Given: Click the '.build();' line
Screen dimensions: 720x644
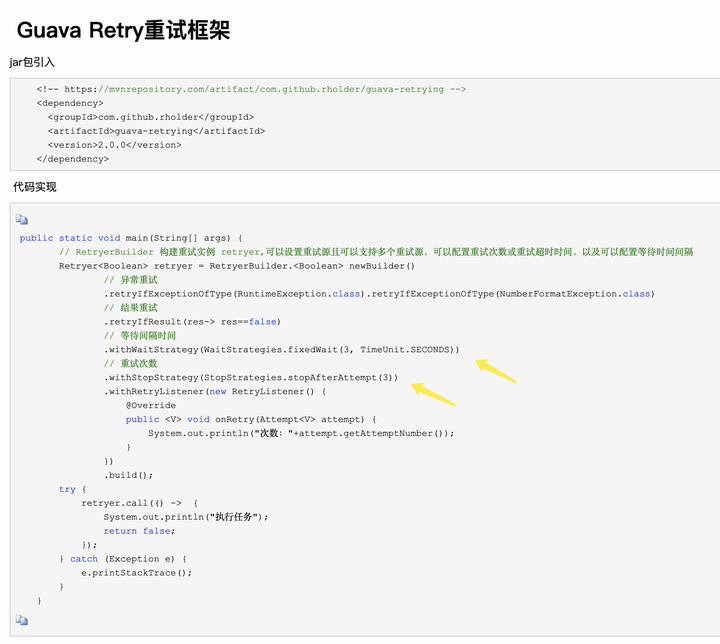Looking at the screenshot, I should [x=128, y=475].
